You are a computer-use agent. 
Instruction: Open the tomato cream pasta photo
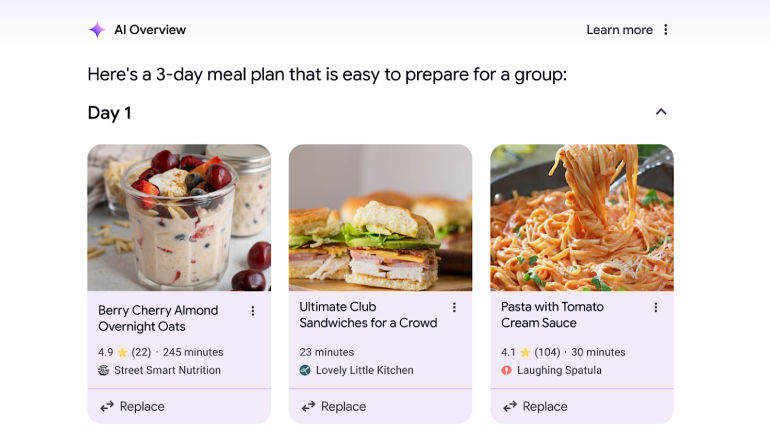[x=582, y=217]
